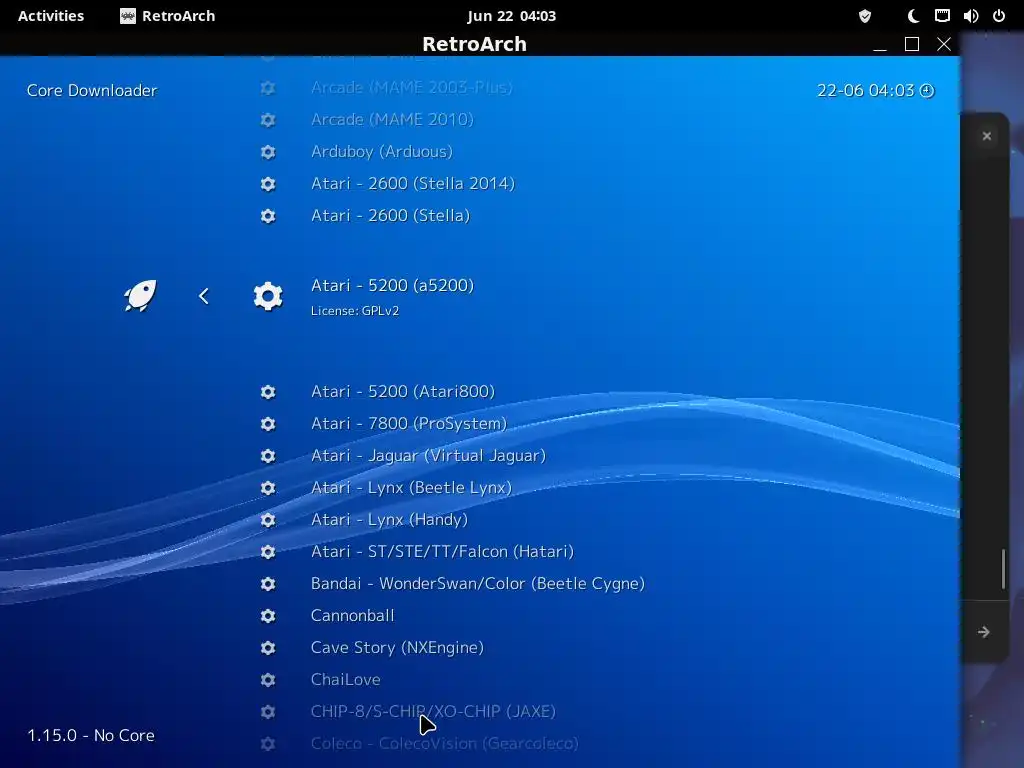Open the volume speaker tray icon

click(x=970, y=16)
